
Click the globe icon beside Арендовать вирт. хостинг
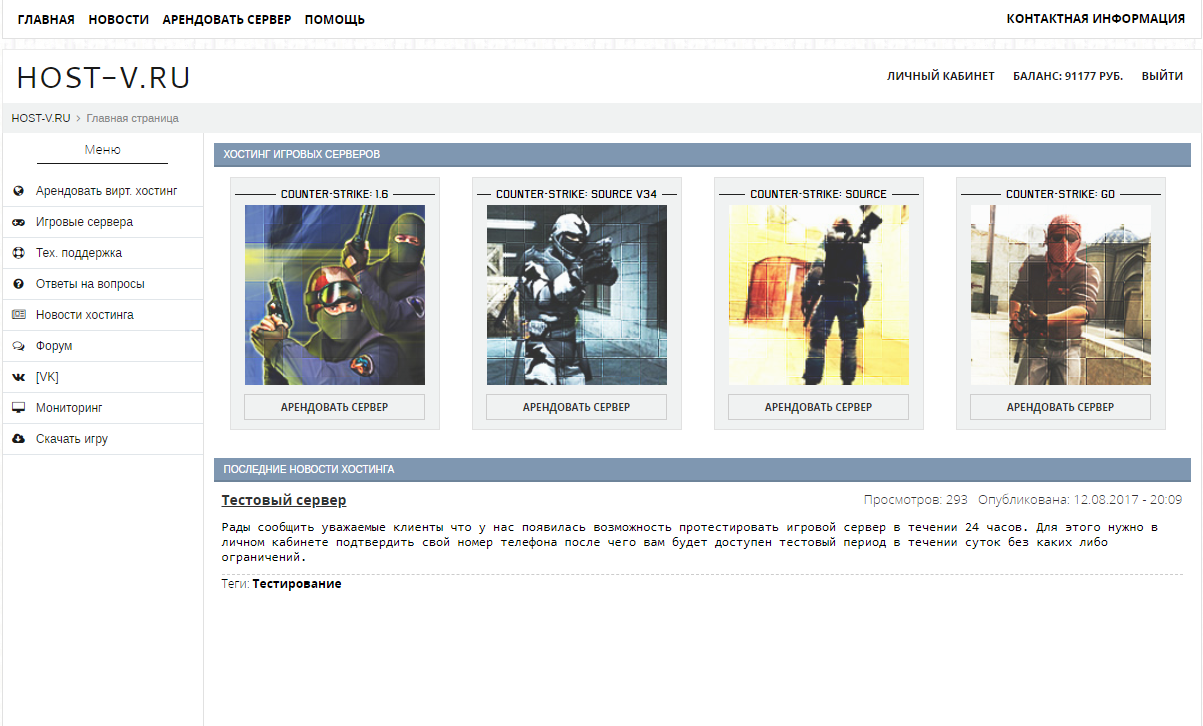(x=18, y=191)
